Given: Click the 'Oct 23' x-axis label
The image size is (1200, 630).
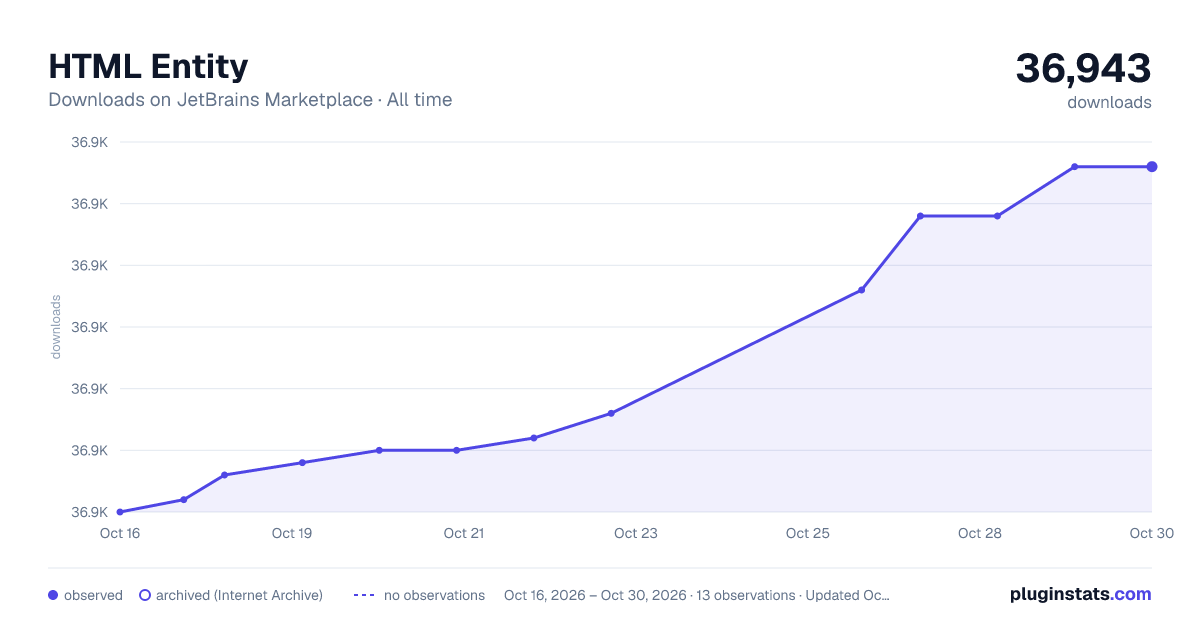Looking at the screenshot, I should coord(636,533).
